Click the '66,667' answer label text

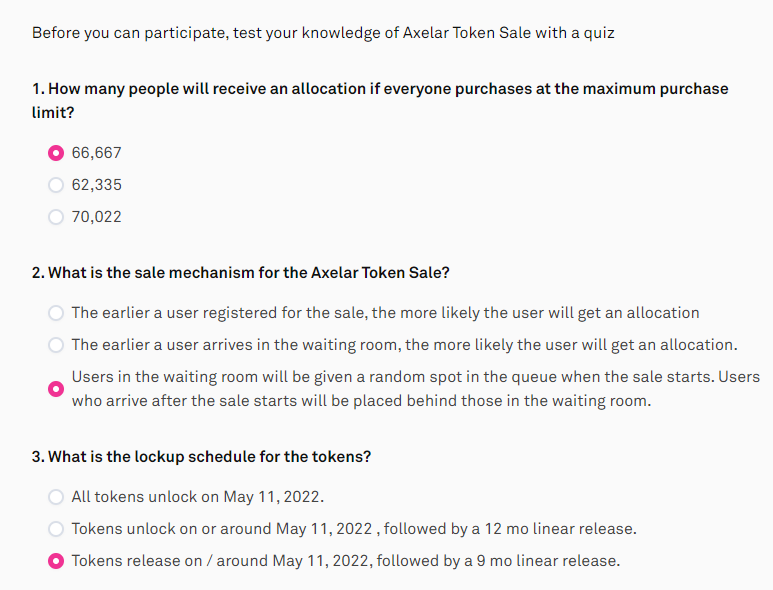pos(96,153)
